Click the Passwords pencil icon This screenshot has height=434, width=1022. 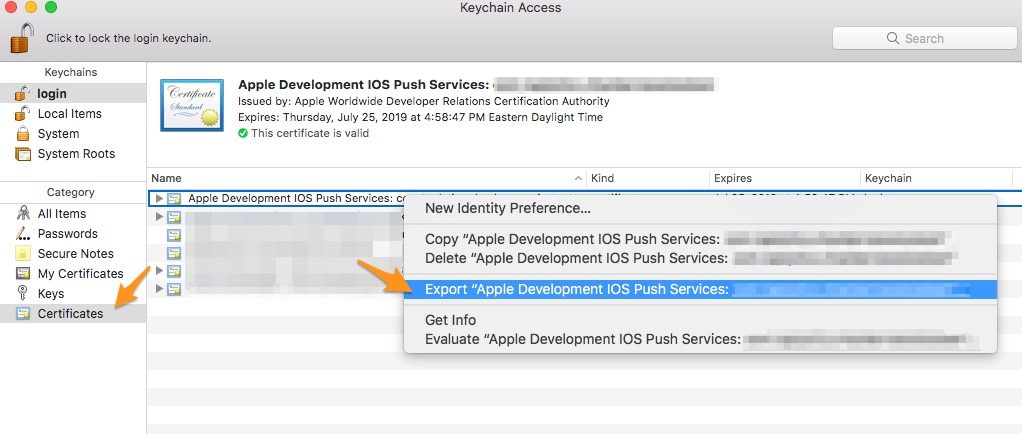[x=23, y=233]
